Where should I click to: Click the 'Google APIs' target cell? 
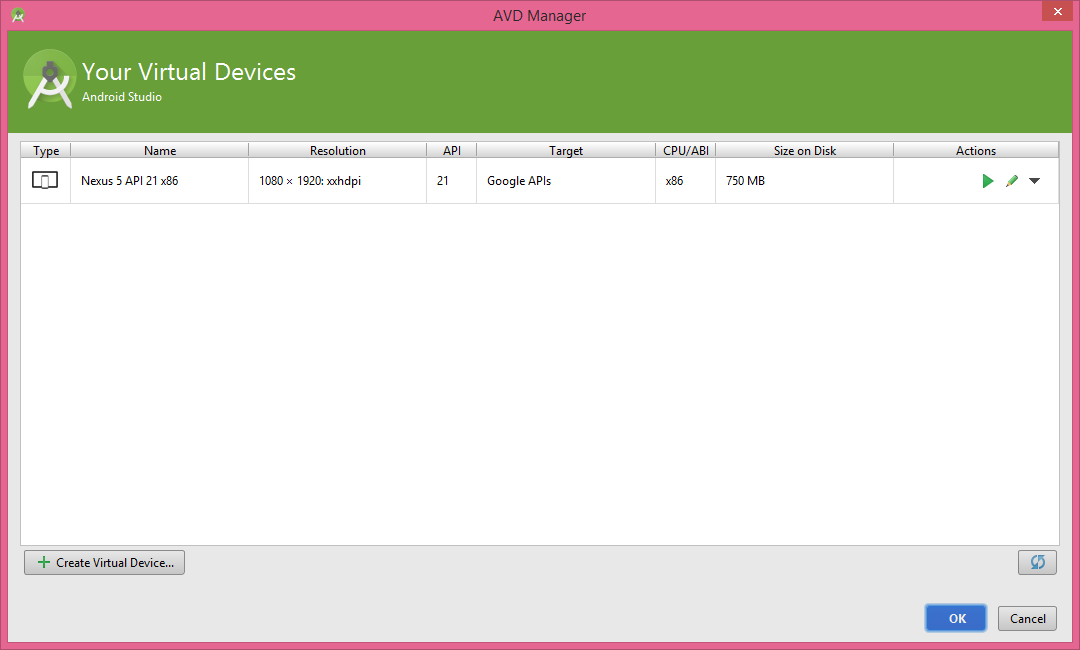566,180
